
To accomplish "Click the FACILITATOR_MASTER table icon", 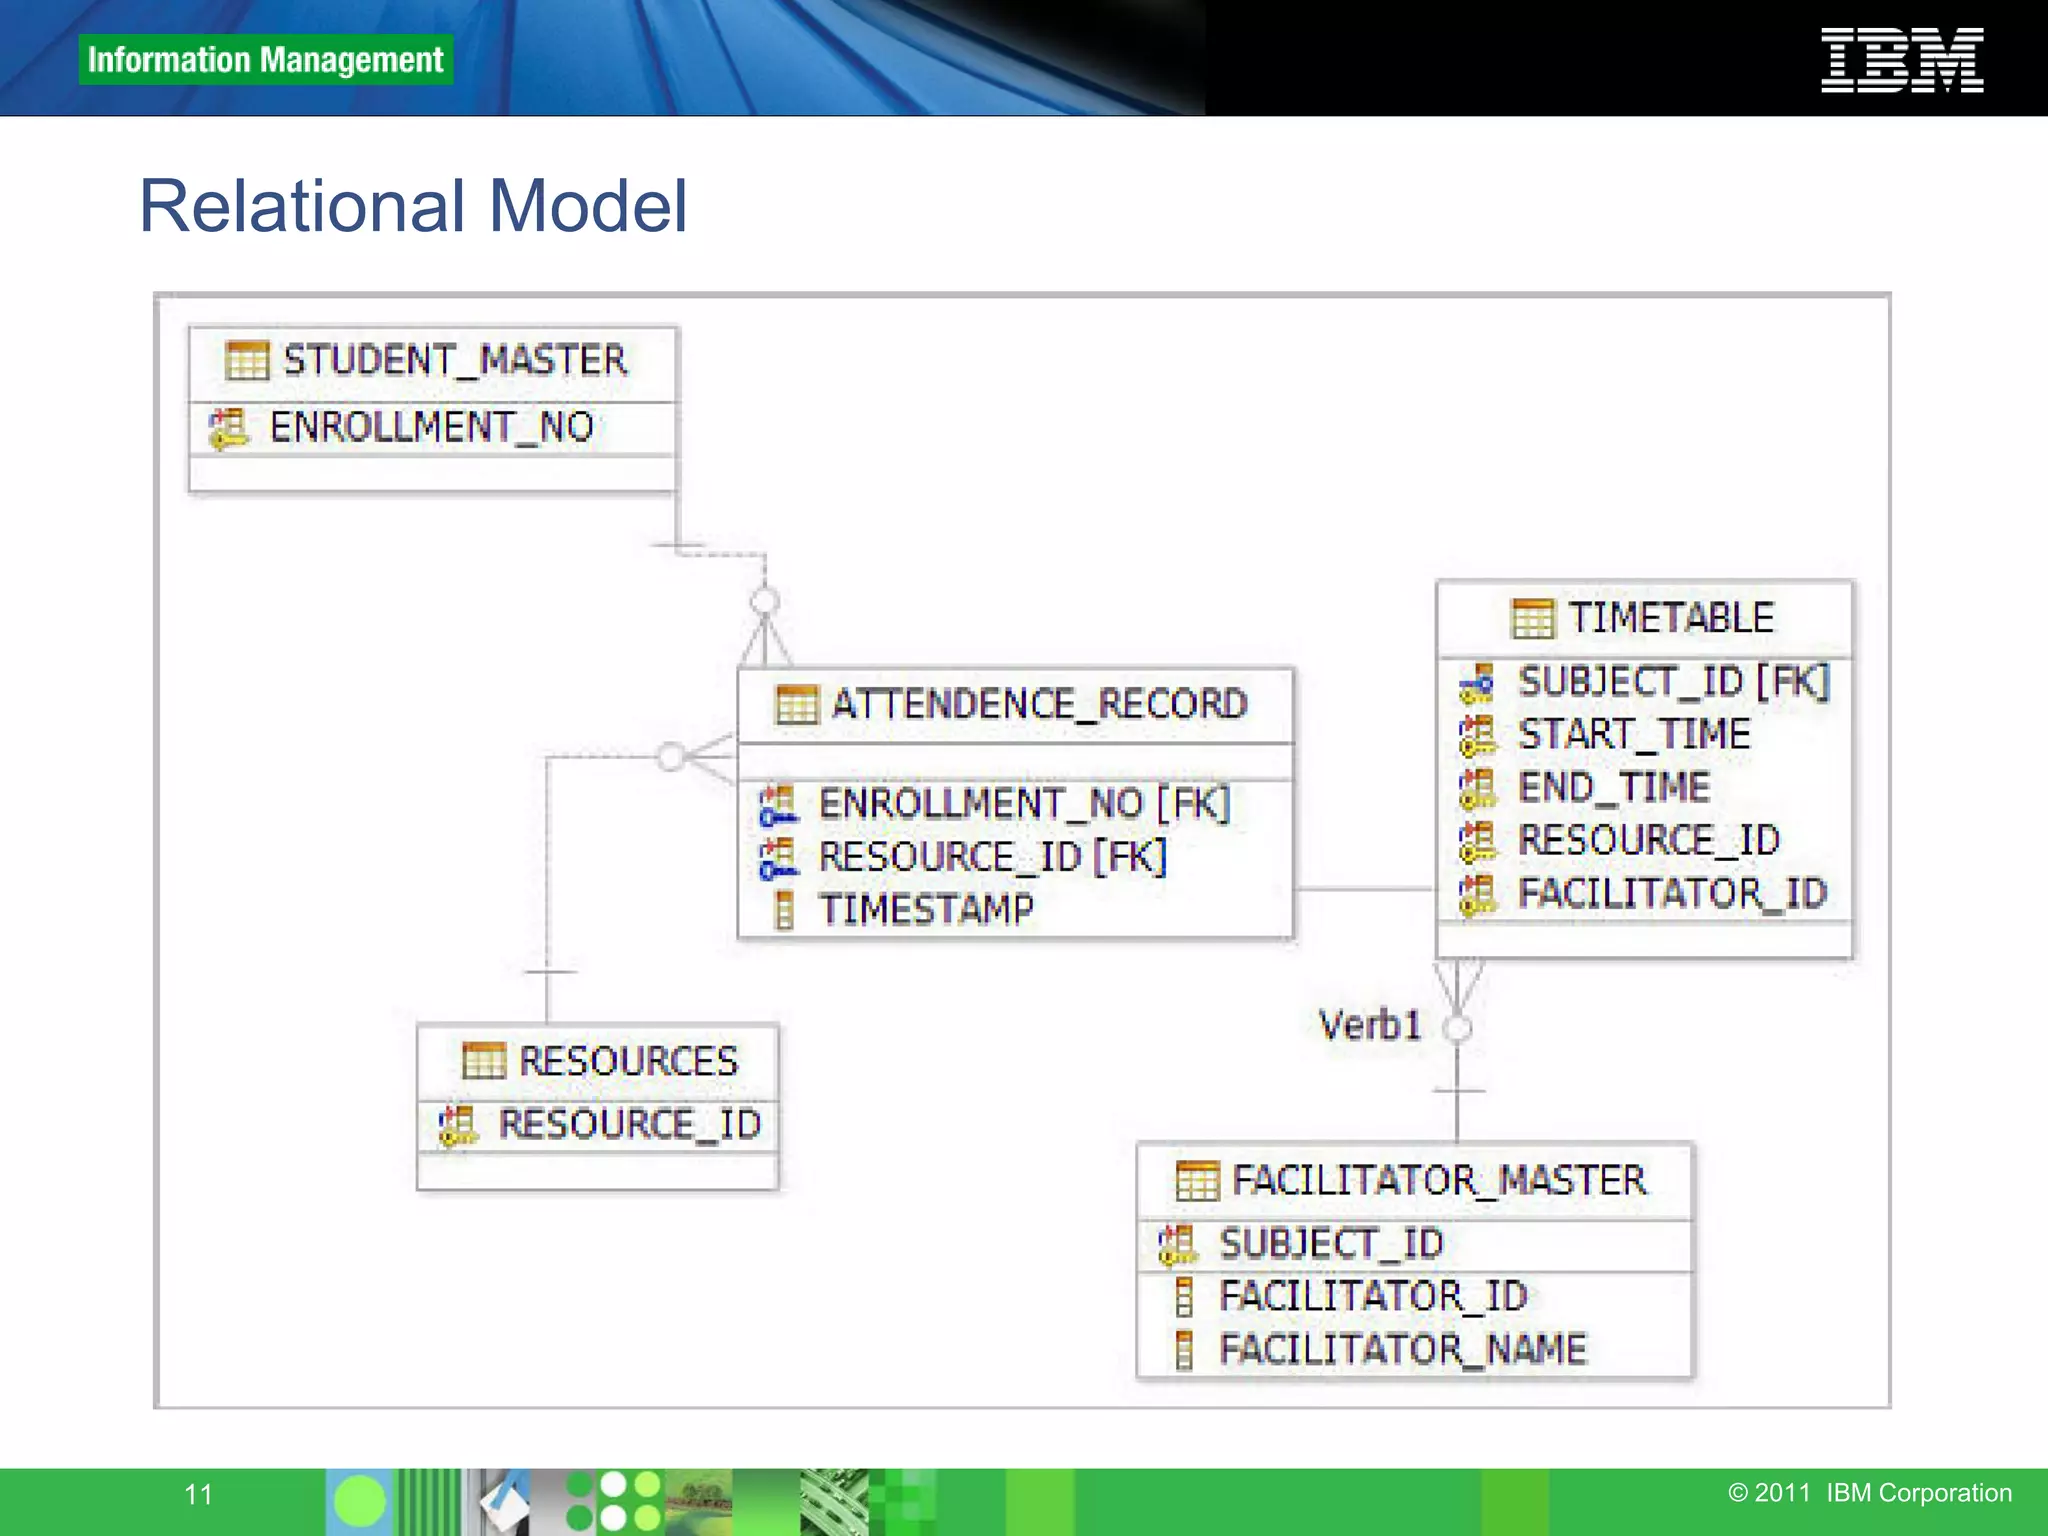I will (x=1197, y=1180).
